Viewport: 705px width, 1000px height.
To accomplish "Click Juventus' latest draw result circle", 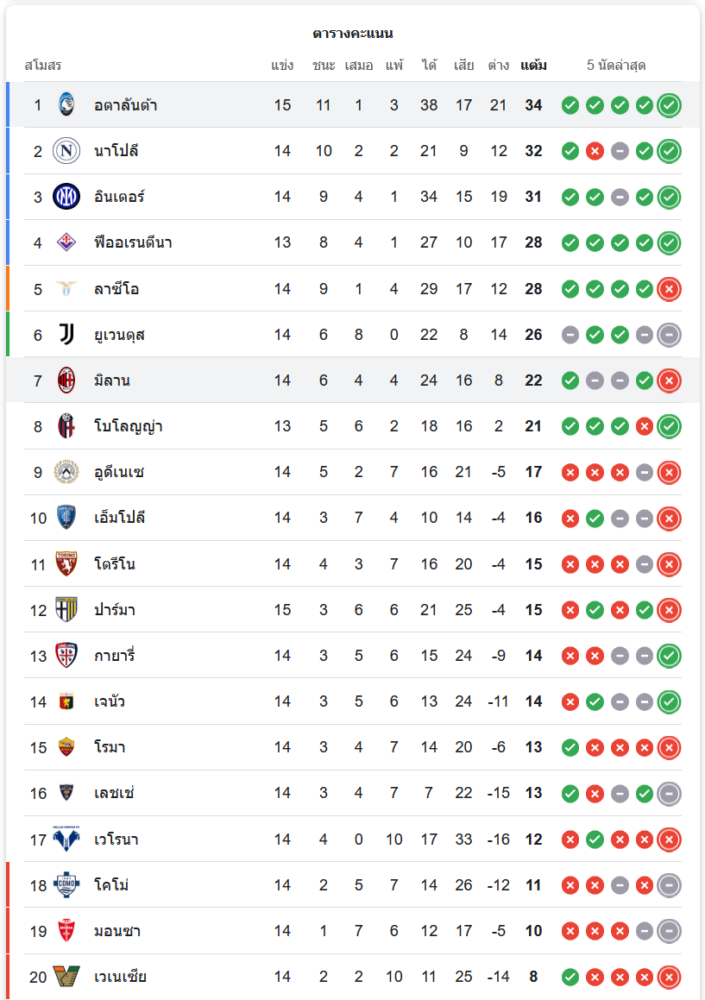I will 669,335.
